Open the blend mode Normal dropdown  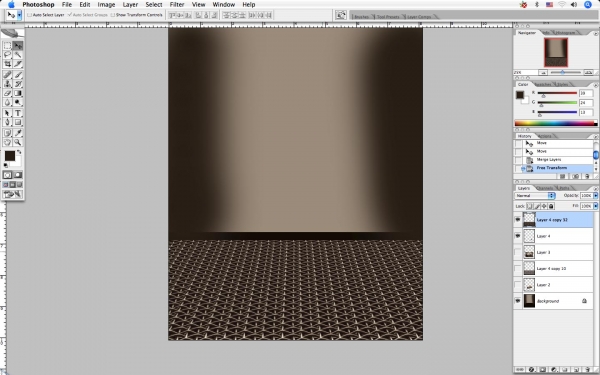click(535, 196)
